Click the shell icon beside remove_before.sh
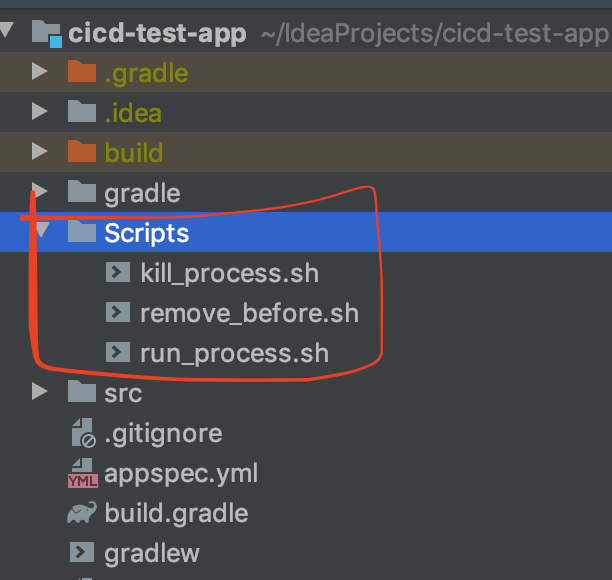The width and height of the screenshot is (612, 580). 117,312
